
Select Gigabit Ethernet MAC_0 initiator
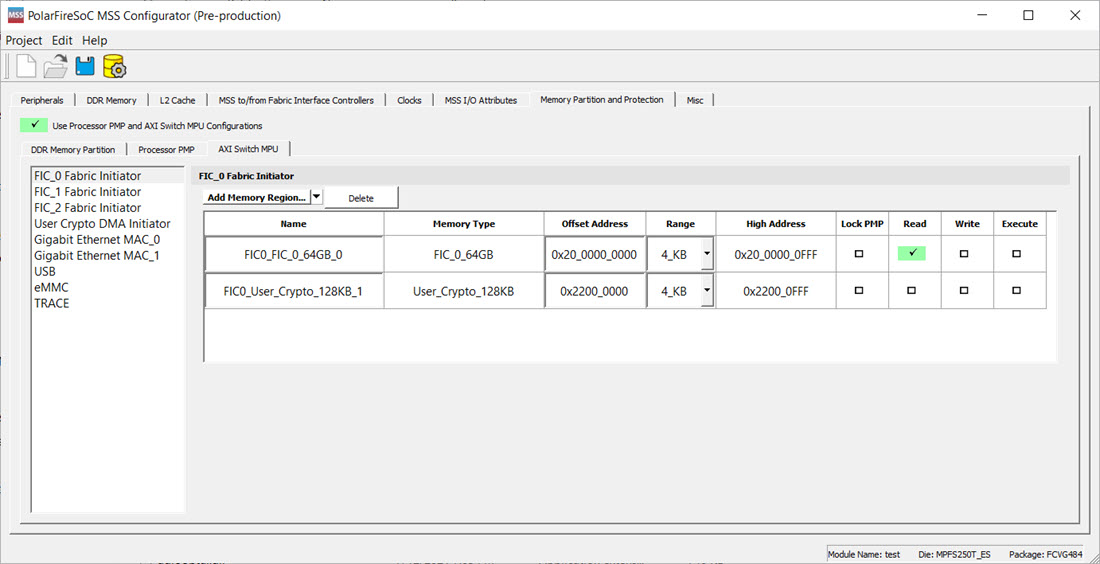point(97,239)
